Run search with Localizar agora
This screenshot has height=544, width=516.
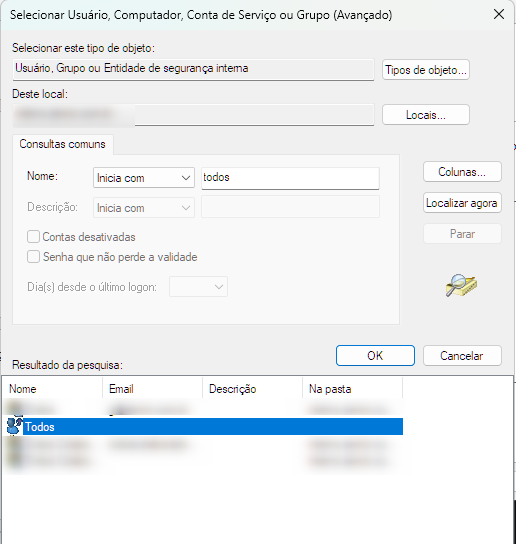pyautogui.click(x=462, y=203)
